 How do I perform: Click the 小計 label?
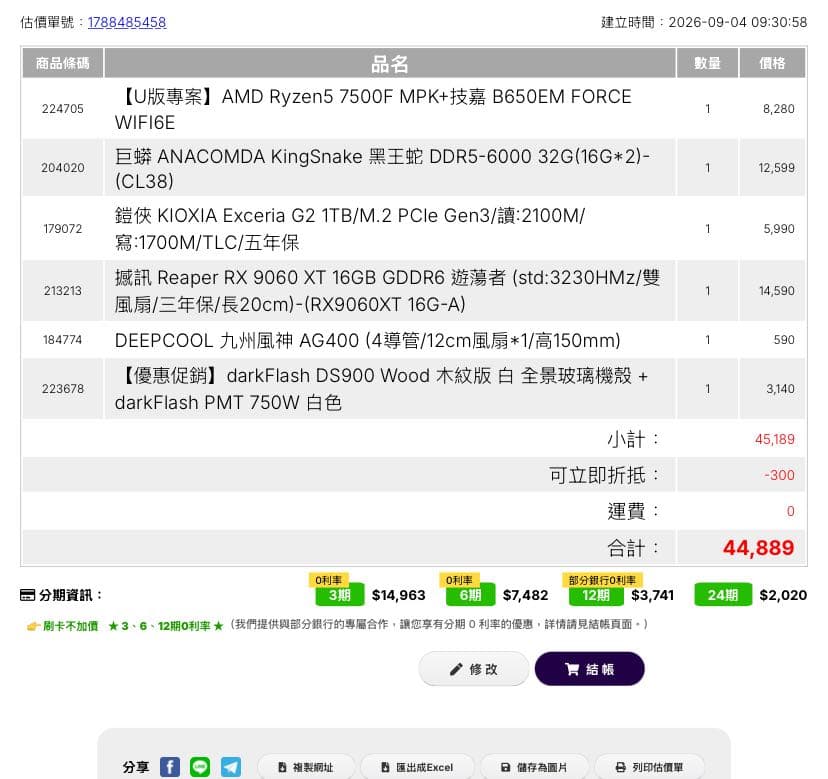click(633, 439)
